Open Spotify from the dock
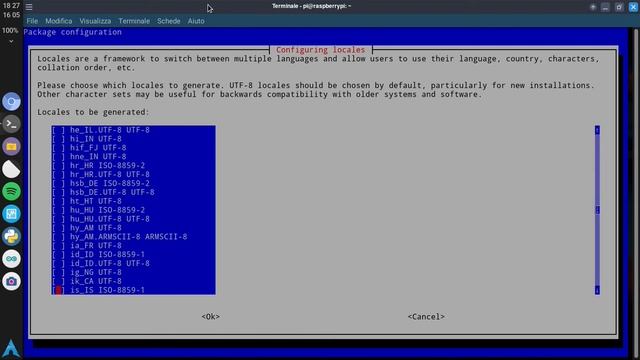640x360 pixels. [11, 191]
